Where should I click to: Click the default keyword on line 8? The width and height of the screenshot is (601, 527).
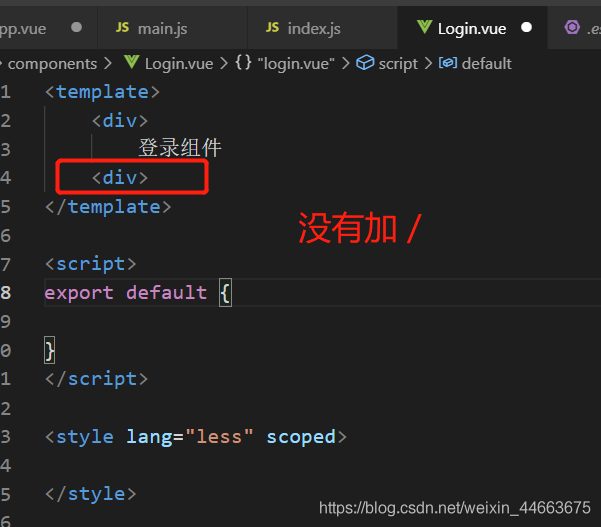167,293
